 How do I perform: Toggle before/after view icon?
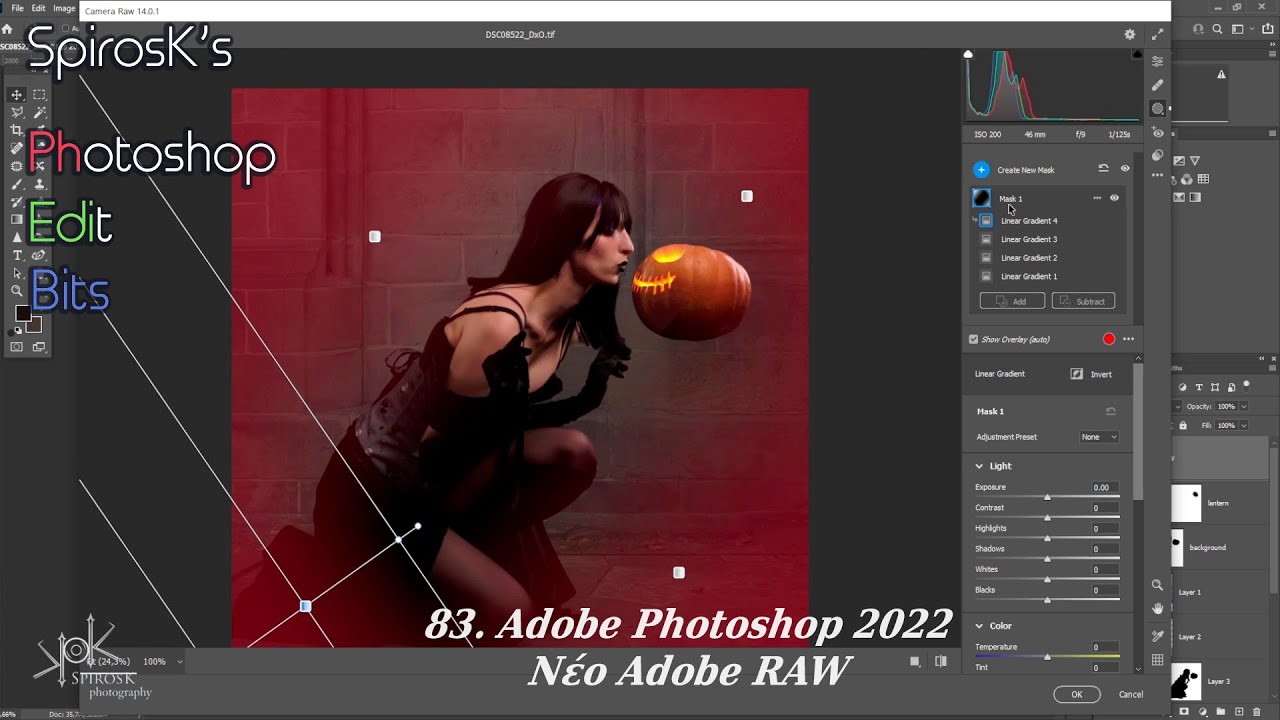(x=940, y=661)
